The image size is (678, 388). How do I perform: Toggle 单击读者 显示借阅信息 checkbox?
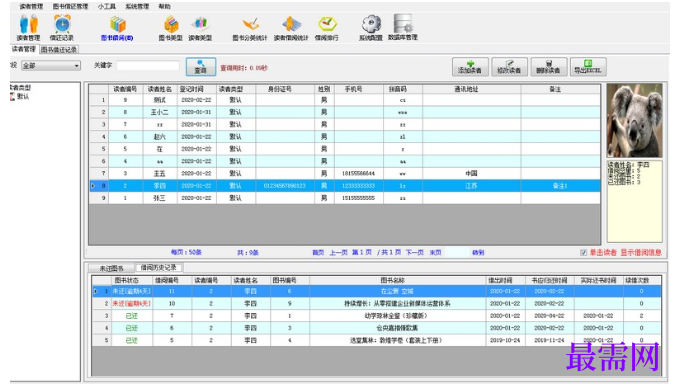(x=583, y=253)
